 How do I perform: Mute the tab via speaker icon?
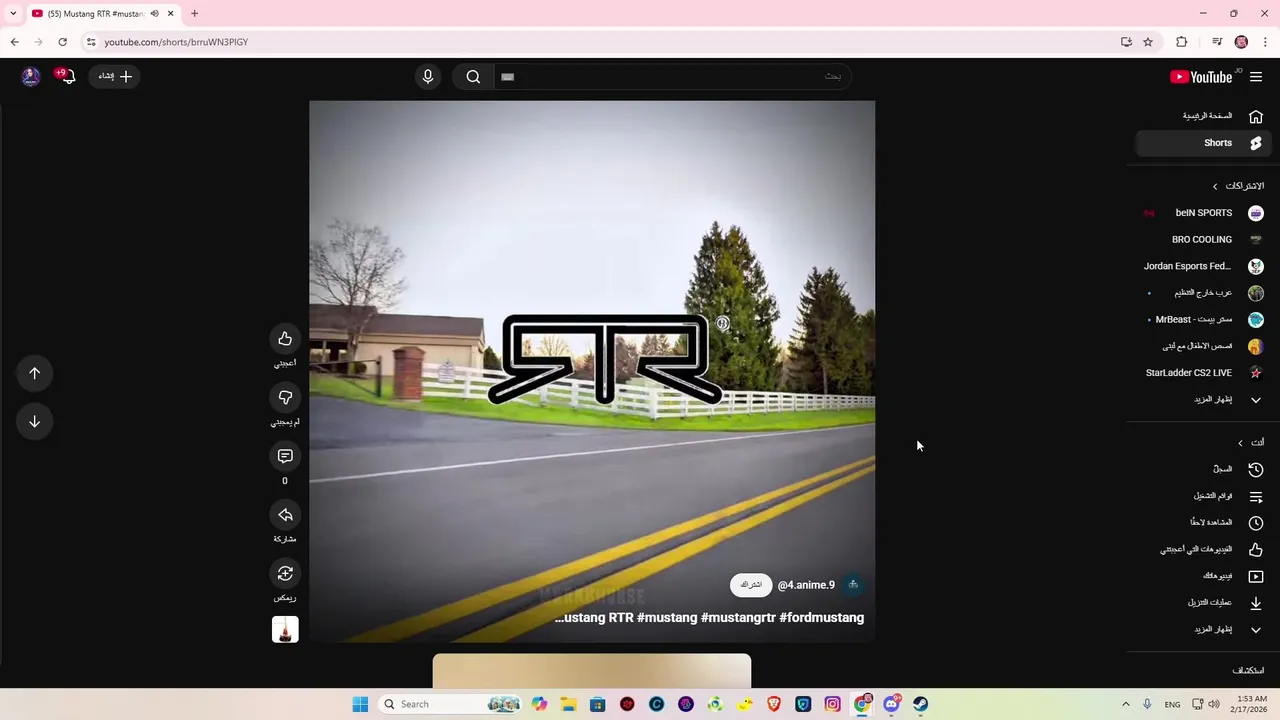[x=154, y=14]
